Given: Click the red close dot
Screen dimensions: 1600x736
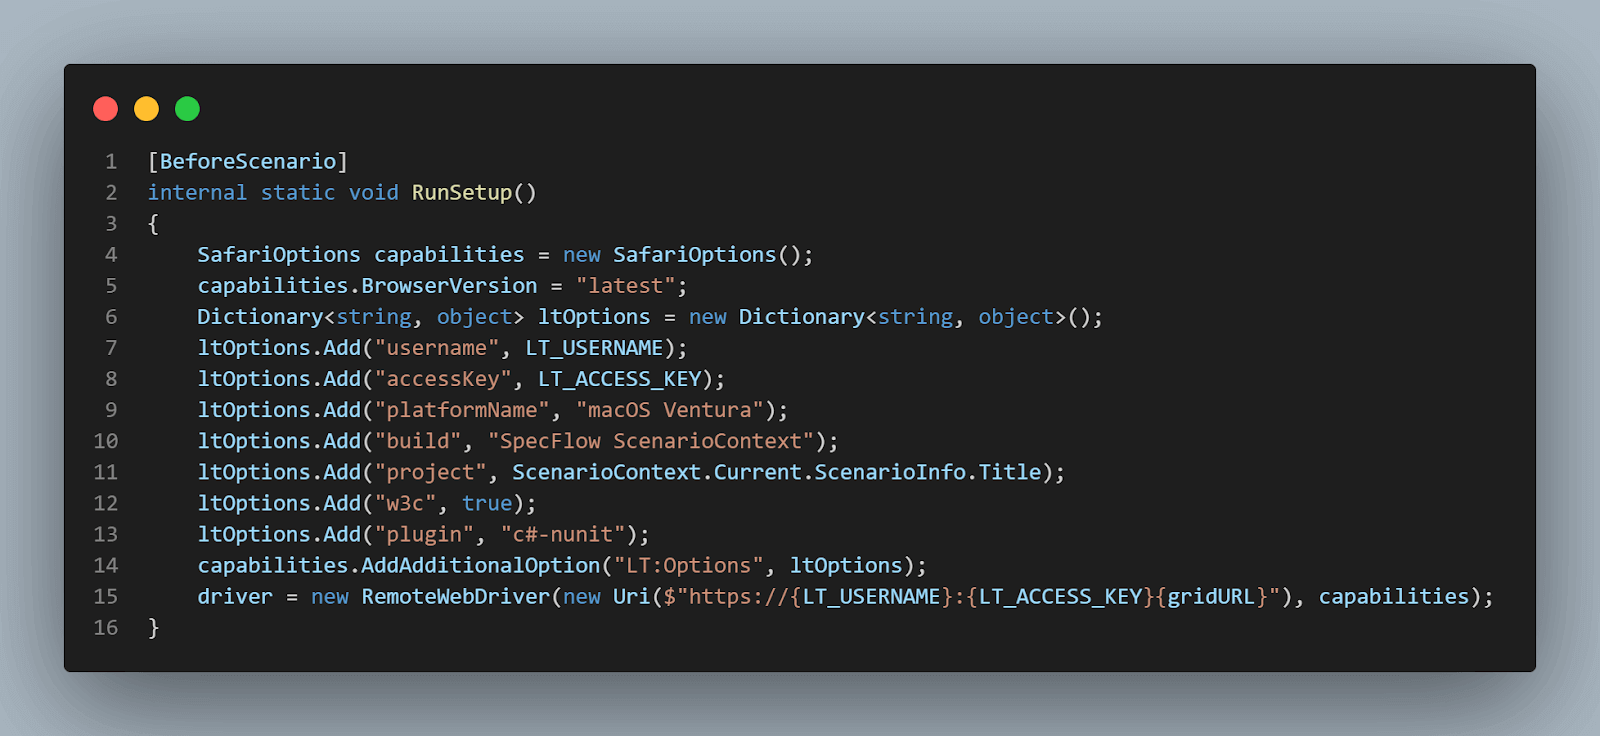Looking at the screenshot, I should 105,109.
